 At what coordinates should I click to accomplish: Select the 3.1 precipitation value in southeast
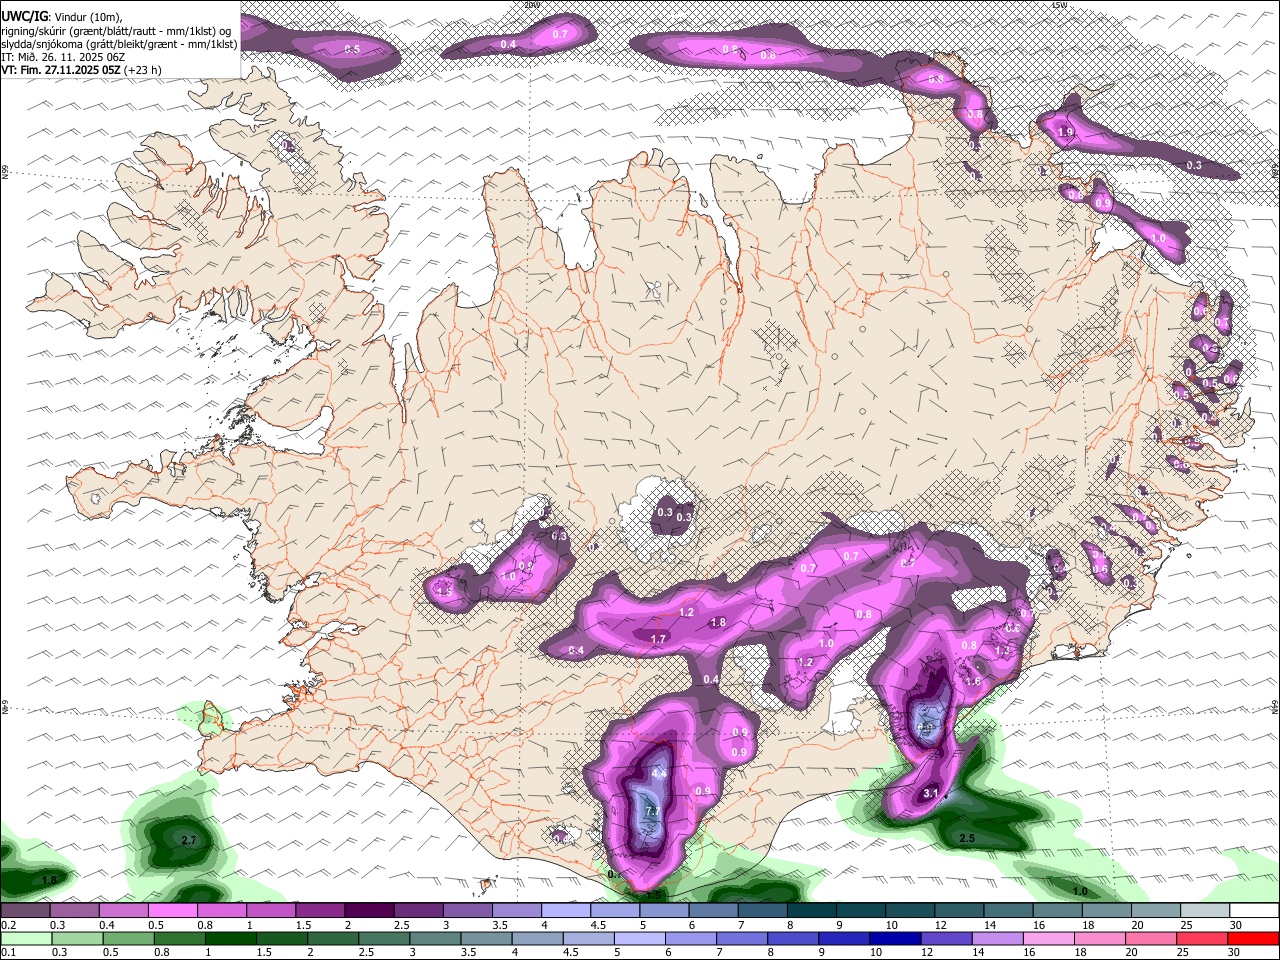(931, 793)
